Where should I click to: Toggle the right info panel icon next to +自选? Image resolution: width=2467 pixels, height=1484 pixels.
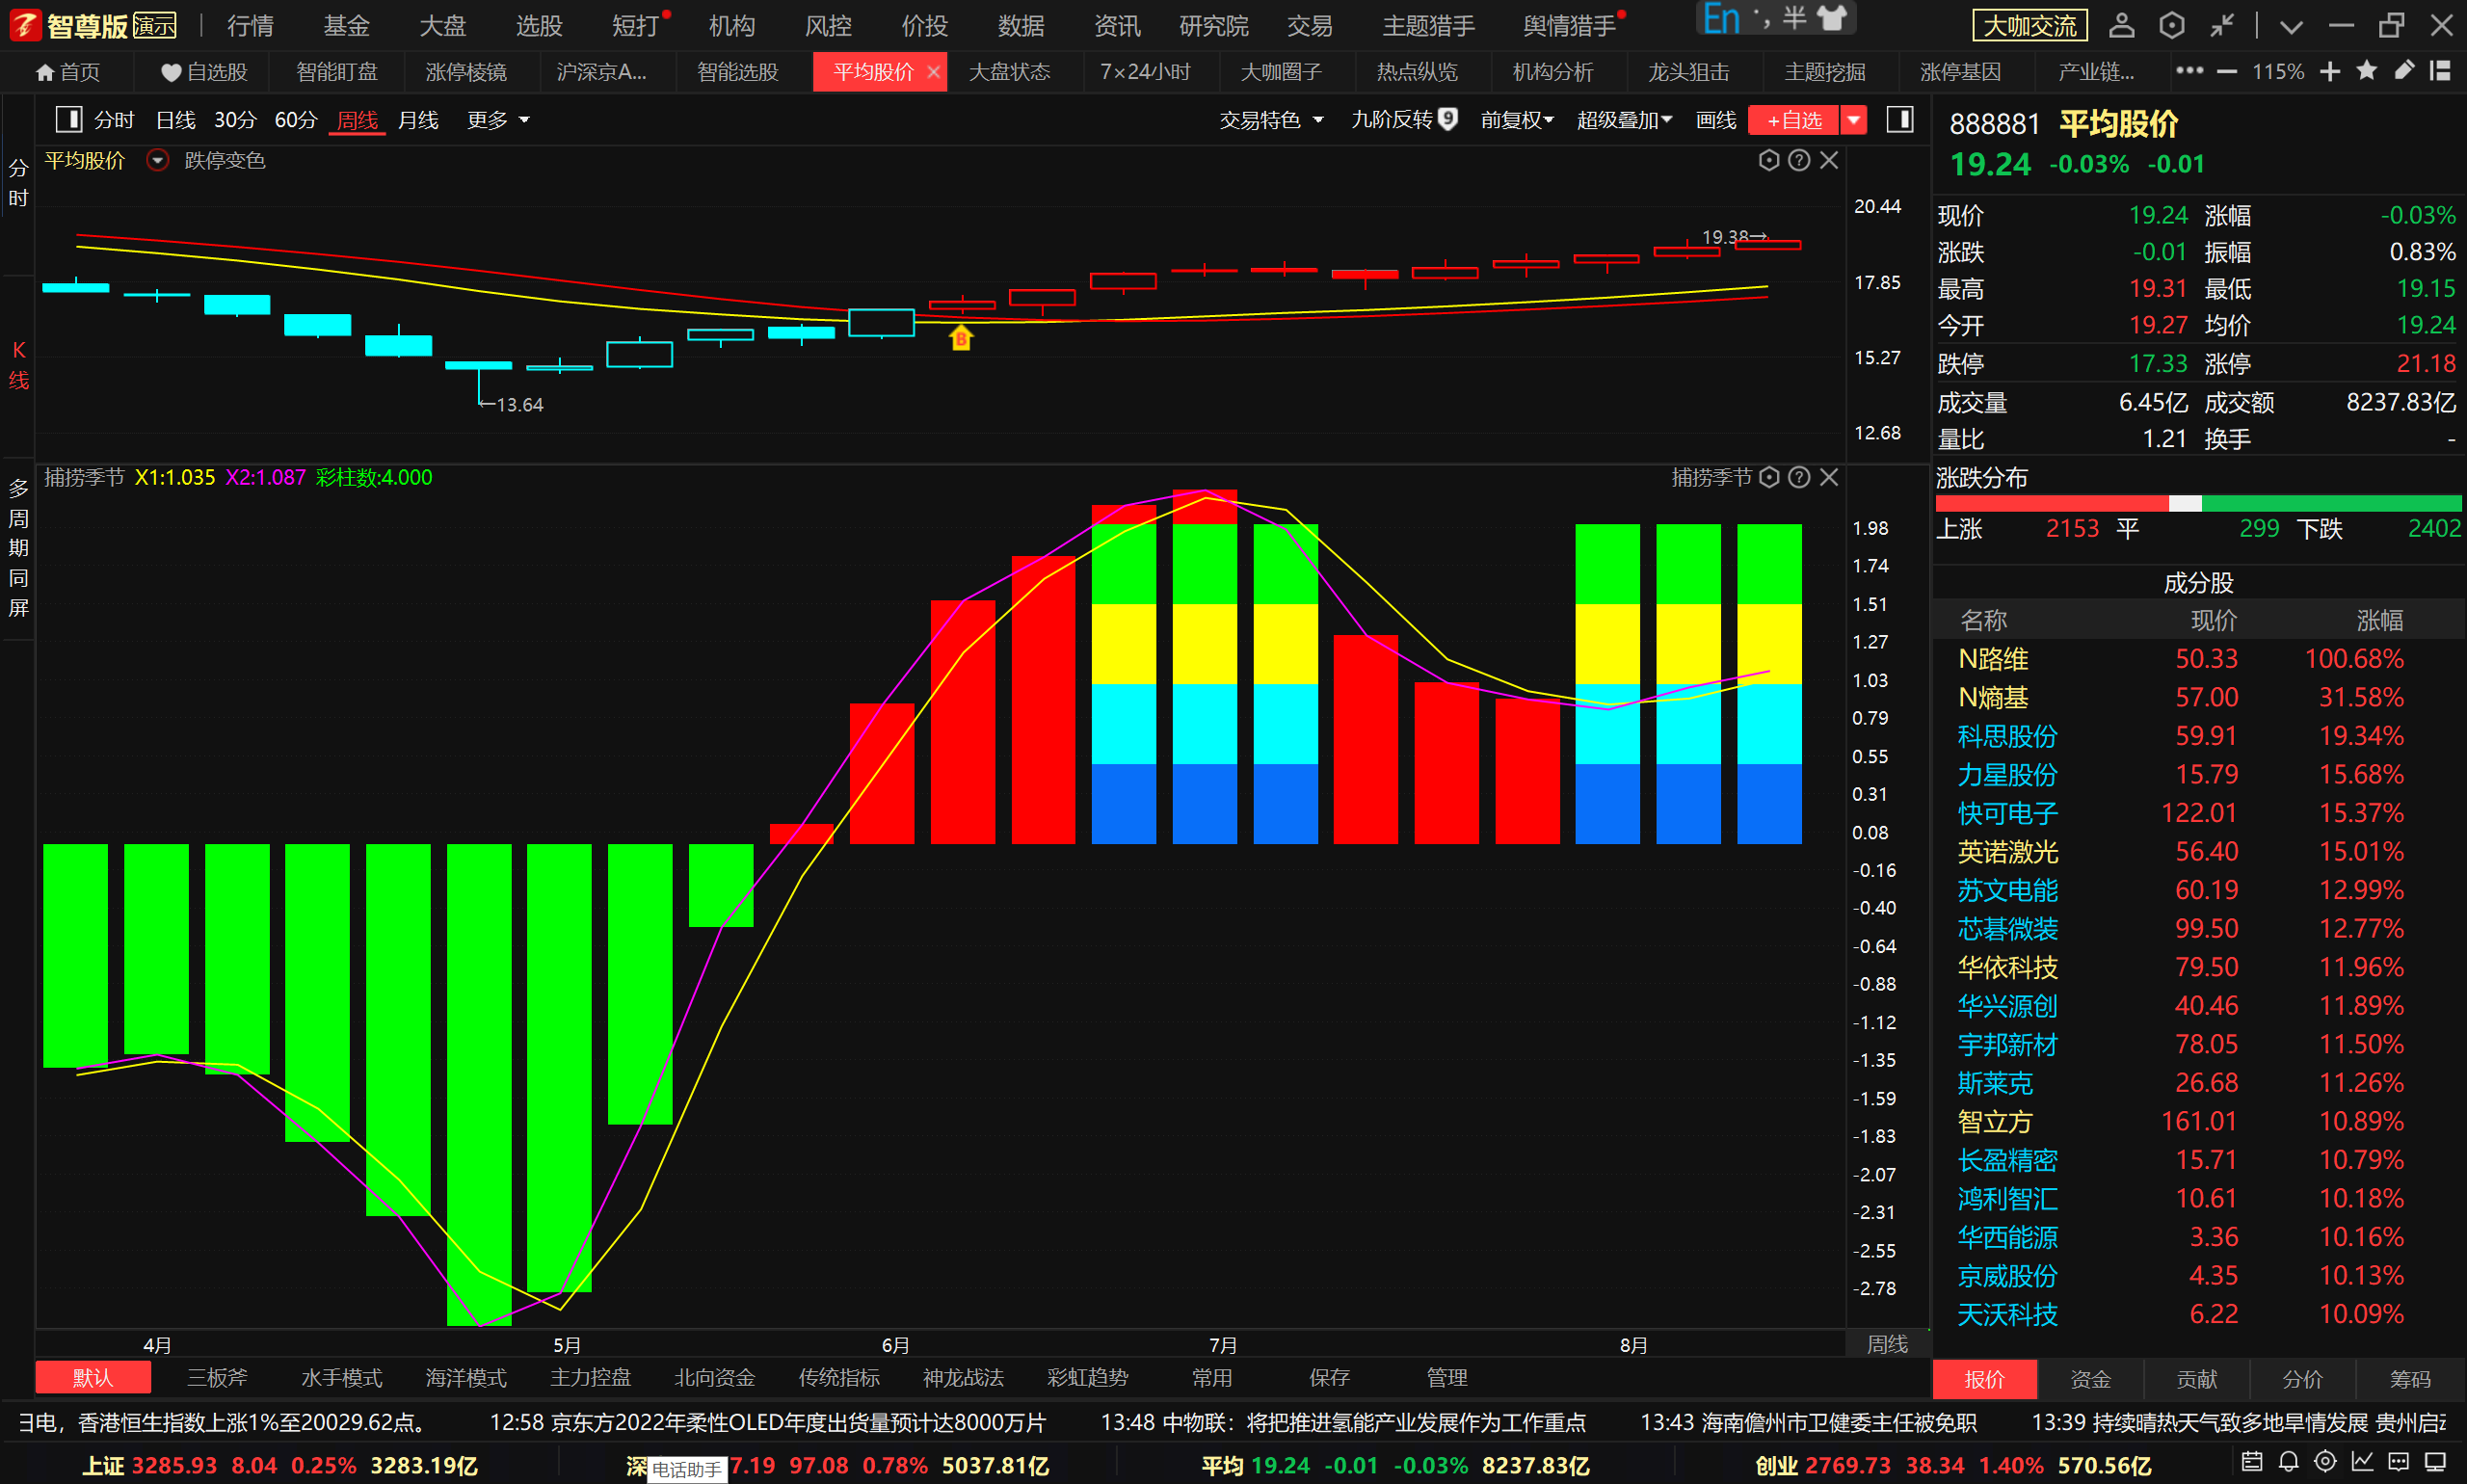point(1900,120)
